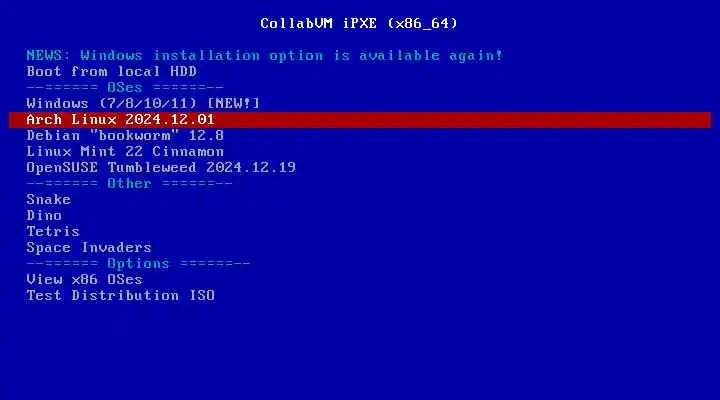Open View x86 OSes option
The width and height of the screenshot is (720, 400).
[84, 279]
